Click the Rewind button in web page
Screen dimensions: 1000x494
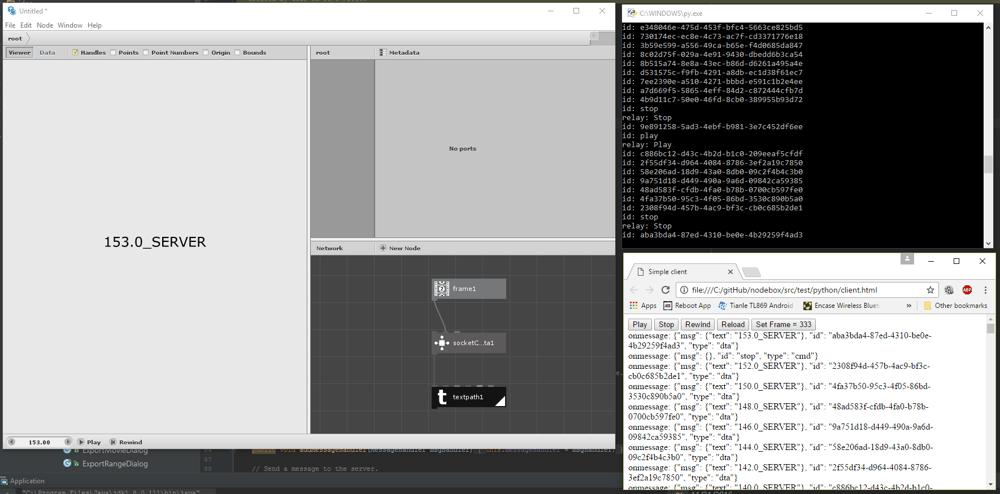[698, 324]
